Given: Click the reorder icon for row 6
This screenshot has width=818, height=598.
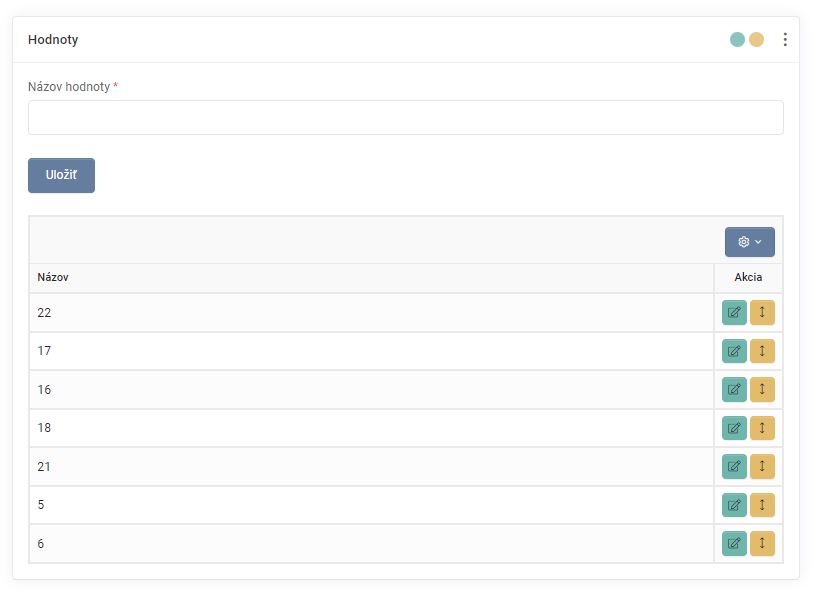Looking at the screenshot, I should pyautogui.click(x=762, y=544).
